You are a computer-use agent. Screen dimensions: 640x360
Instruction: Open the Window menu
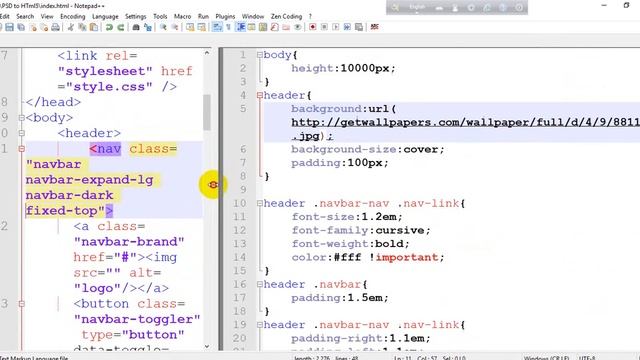coord(253,16)
